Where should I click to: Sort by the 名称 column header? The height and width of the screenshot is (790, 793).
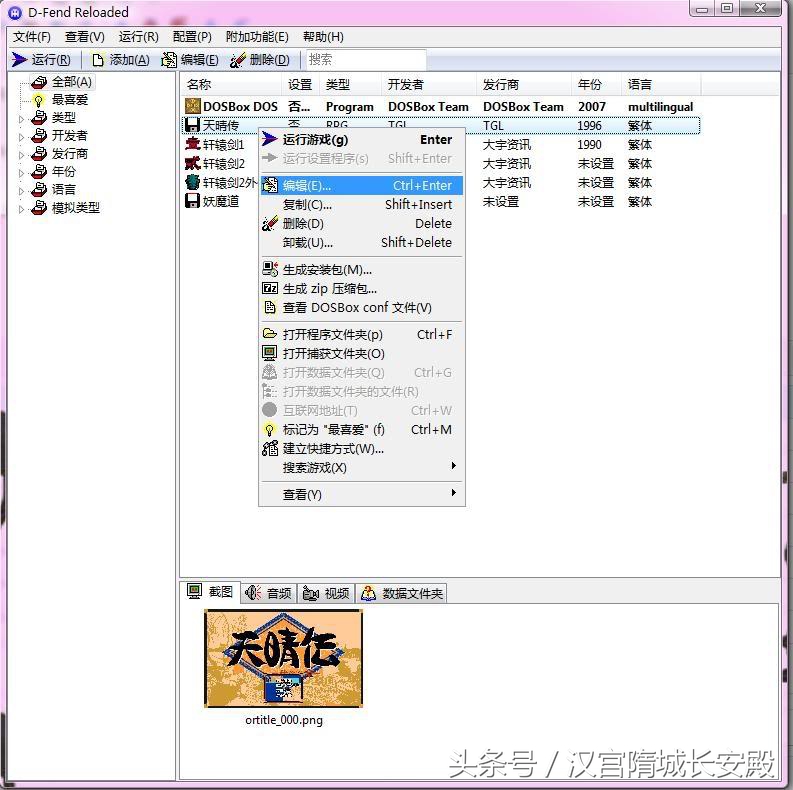(231, 84)
